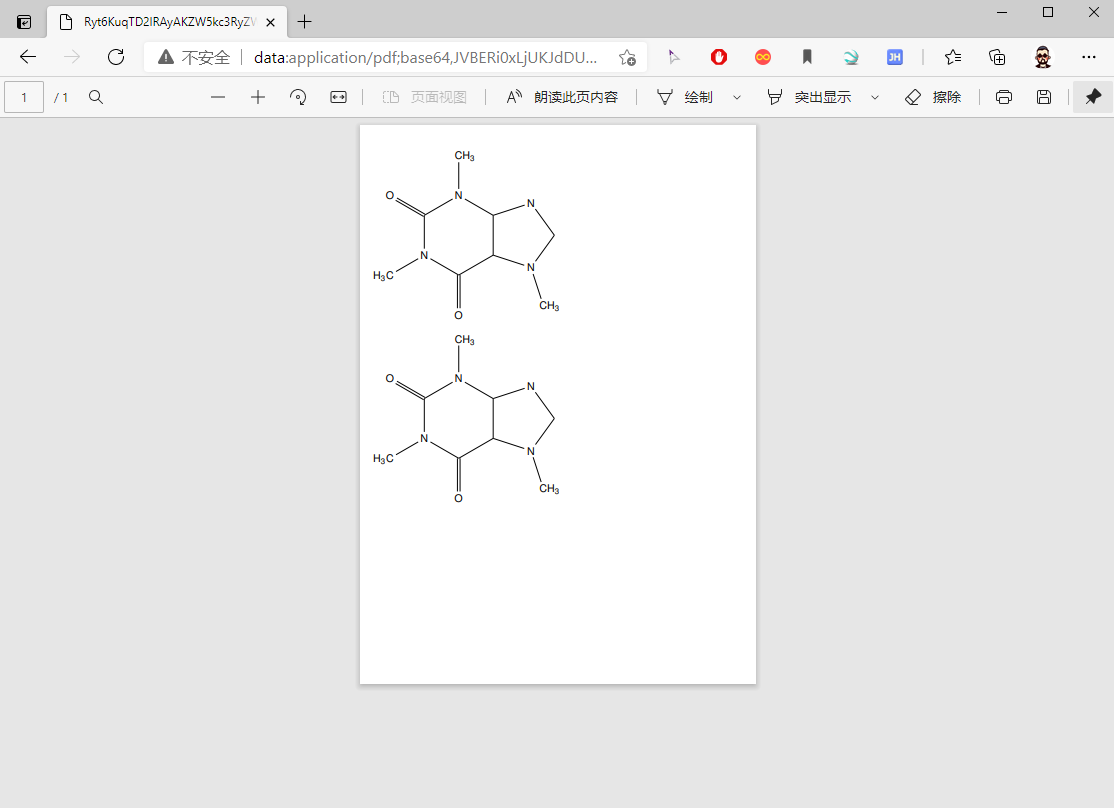The width and height of the screenshot is (1114, 808).
Task: Search within the PDF document
Action: pyautogui.click(x=96, y=97)
